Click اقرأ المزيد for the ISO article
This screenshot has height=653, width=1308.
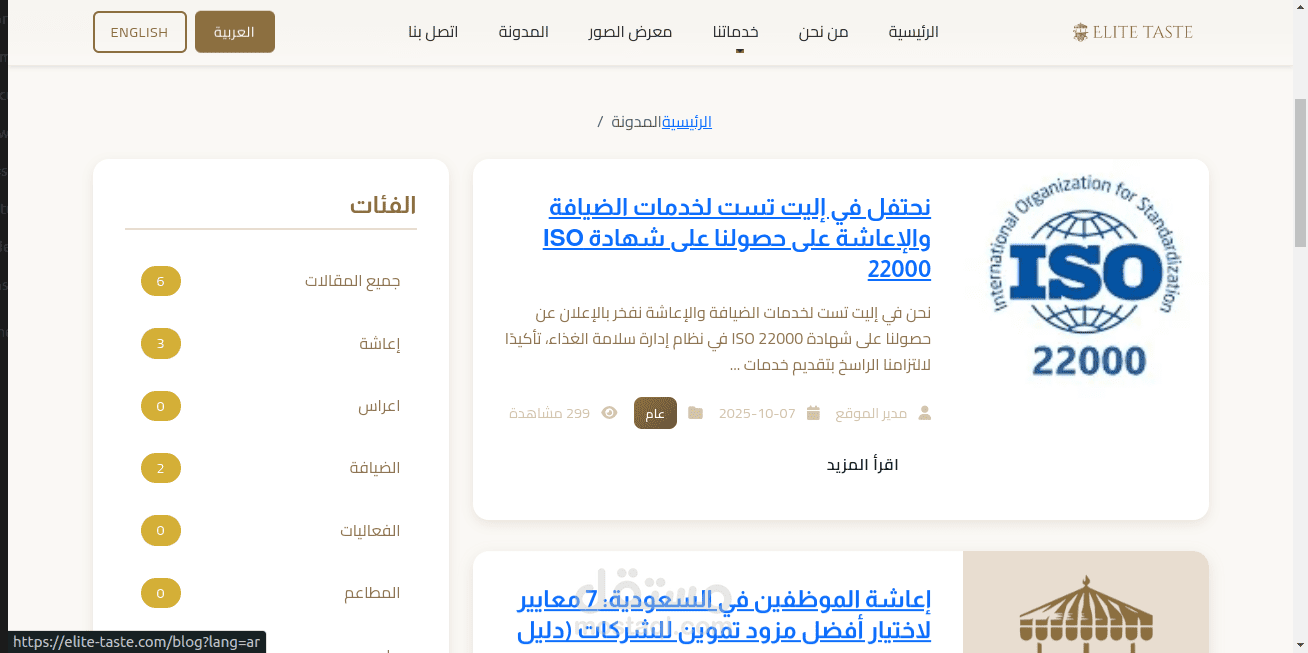coord(862,465)
